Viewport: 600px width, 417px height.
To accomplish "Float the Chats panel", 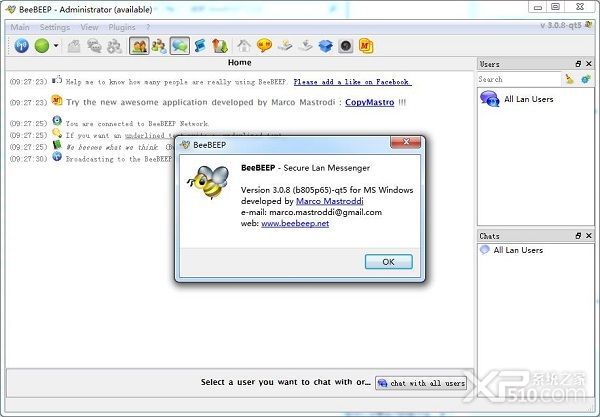I will click(x=578, y=236).
